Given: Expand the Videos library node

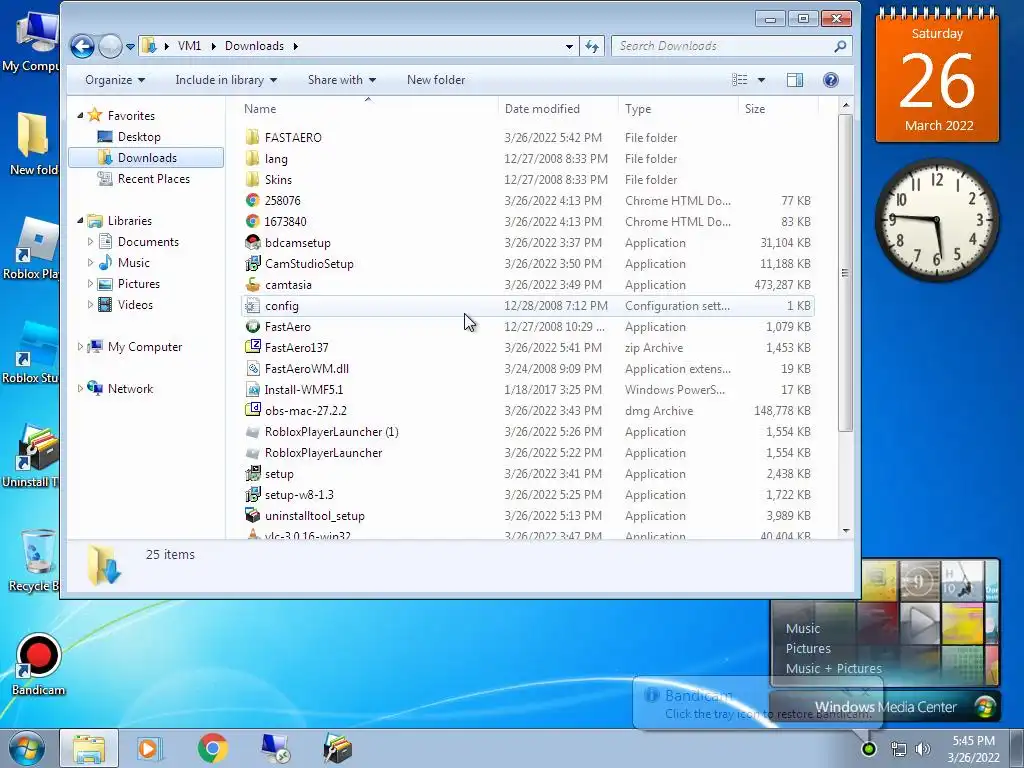Looking at the screenshot, I should tap(90, 304).
